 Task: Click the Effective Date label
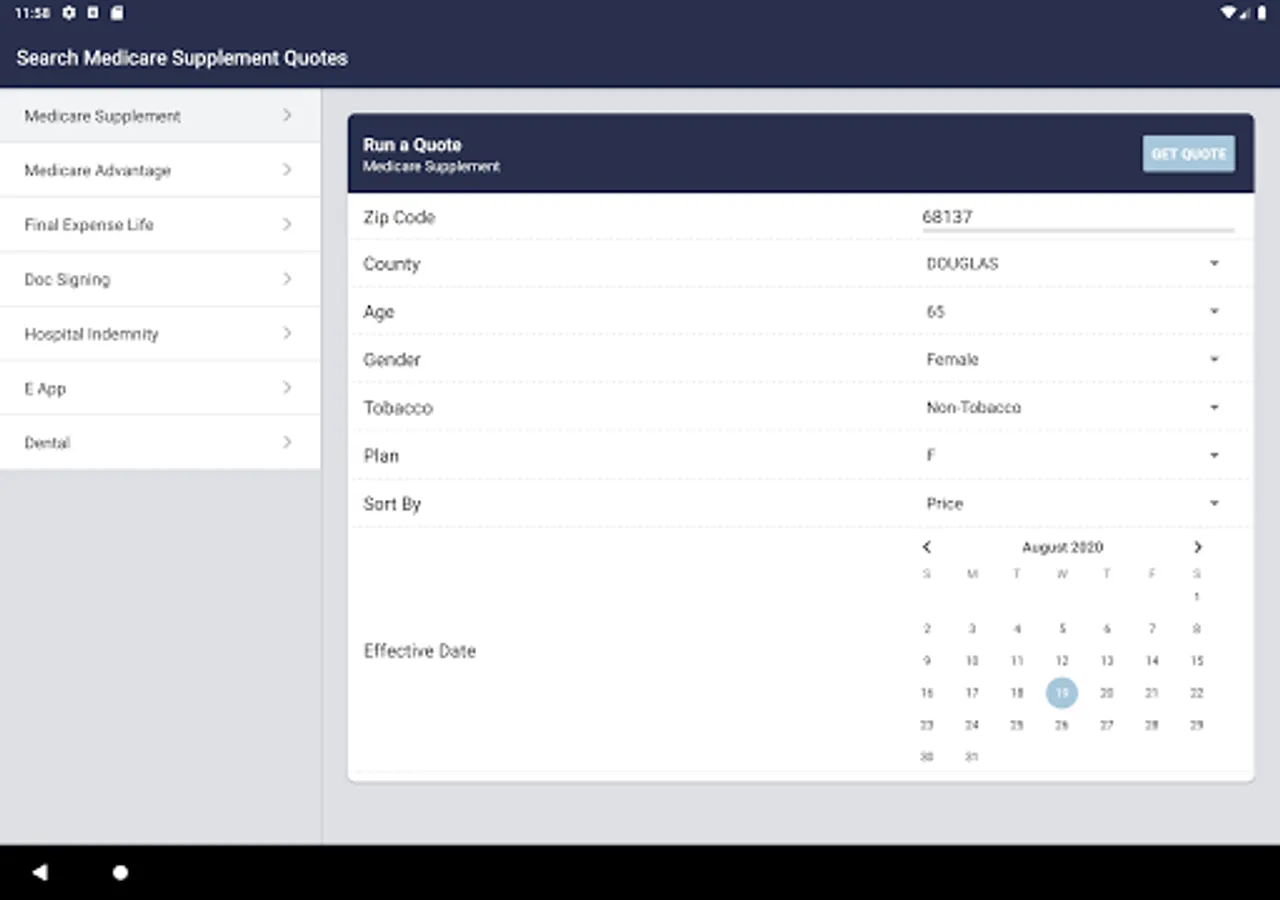[x=420, y=651]
